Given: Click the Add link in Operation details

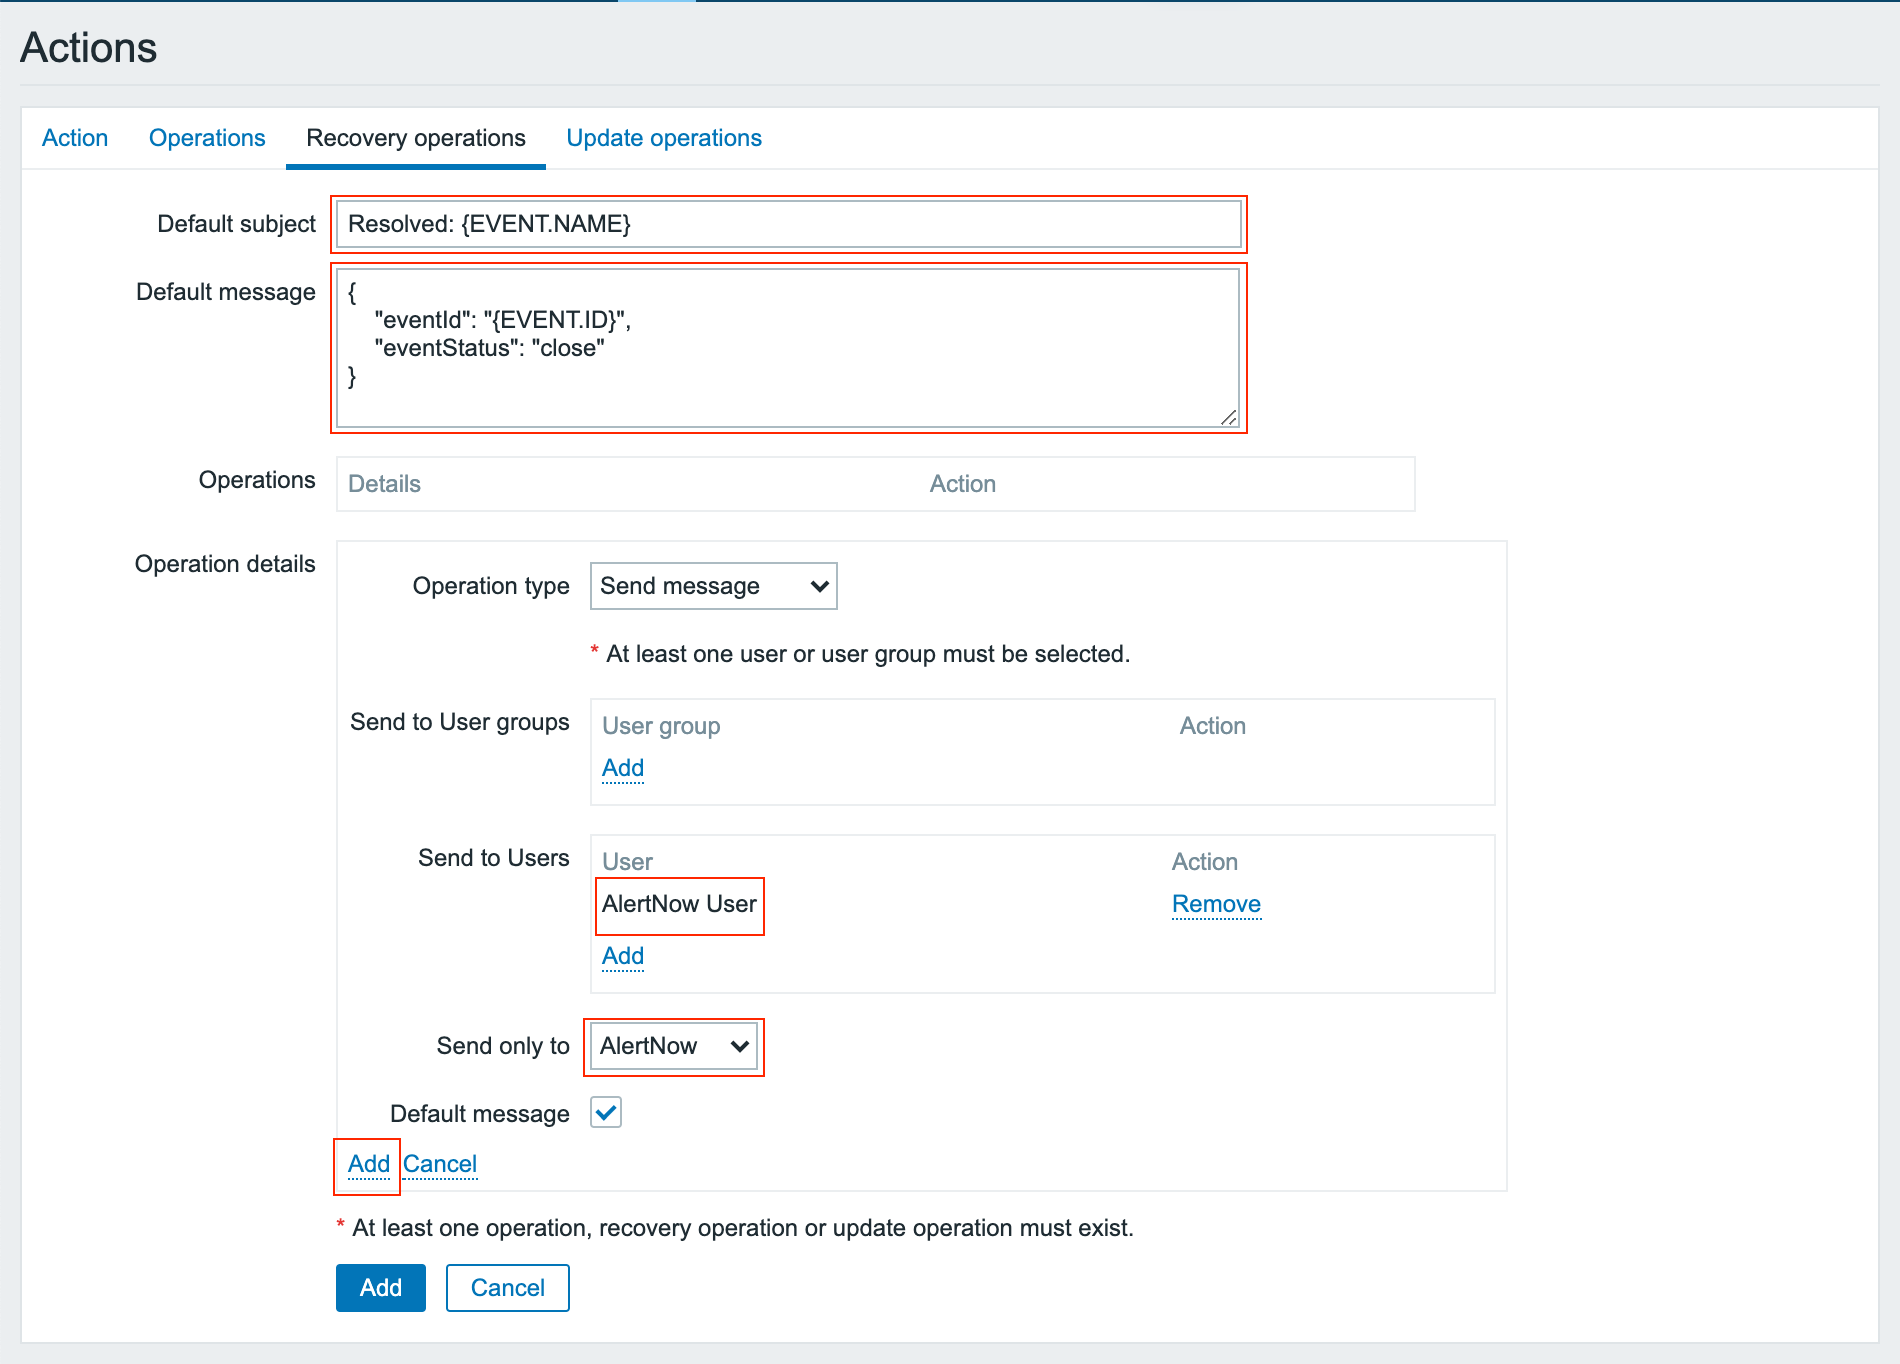Looking at the screenshot, I should pos(368,1164).
